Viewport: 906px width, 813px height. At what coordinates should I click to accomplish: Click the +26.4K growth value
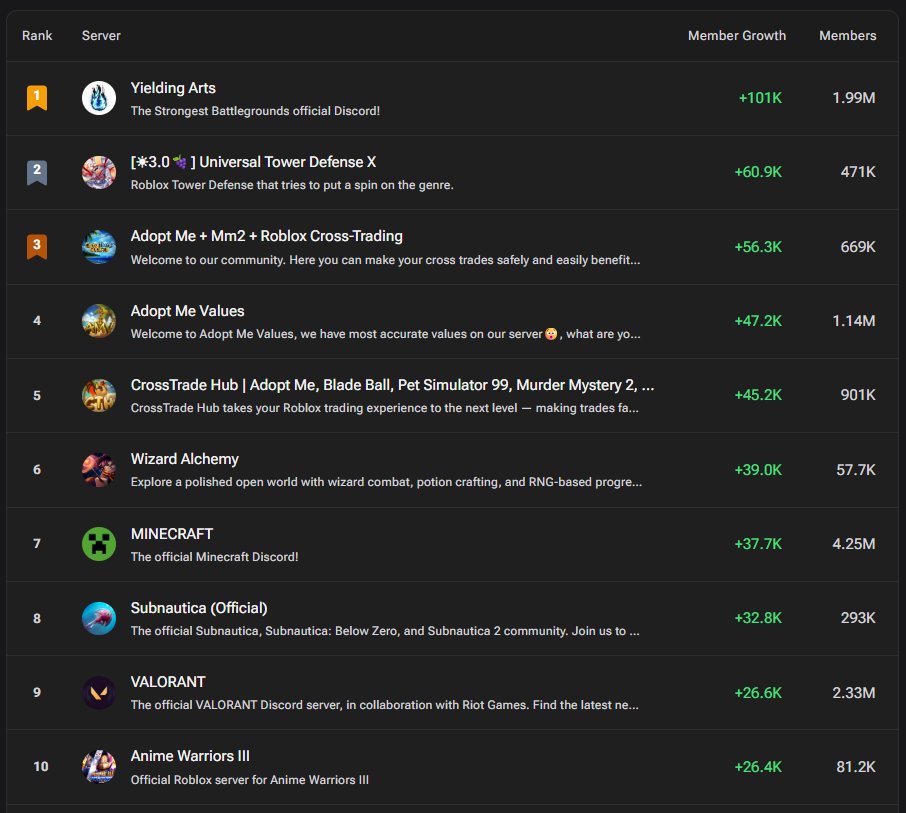pyautogui.click(x=758, y=767)
